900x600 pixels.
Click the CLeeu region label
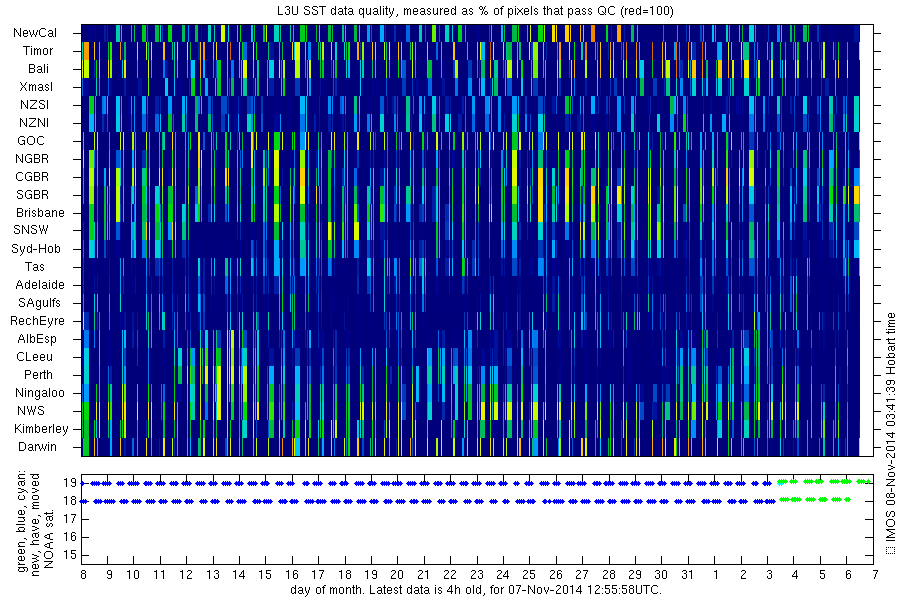point(34,357)
